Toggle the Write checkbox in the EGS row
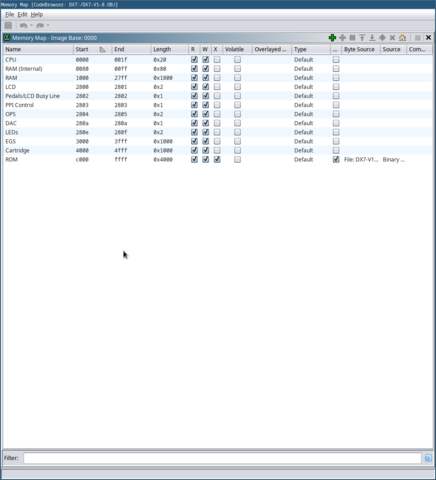This screenshot has width=436, height=480. [x=206, y=141]
